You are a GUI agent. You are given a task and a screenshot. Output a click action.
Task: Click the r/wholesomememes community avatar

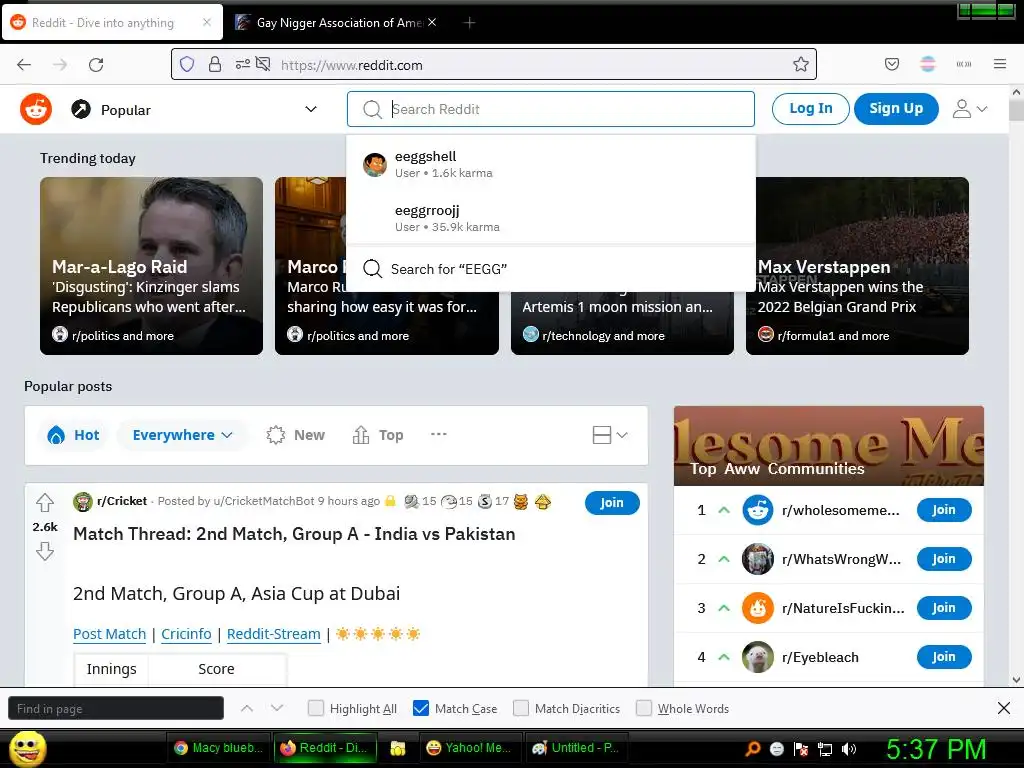pos(758,510)
